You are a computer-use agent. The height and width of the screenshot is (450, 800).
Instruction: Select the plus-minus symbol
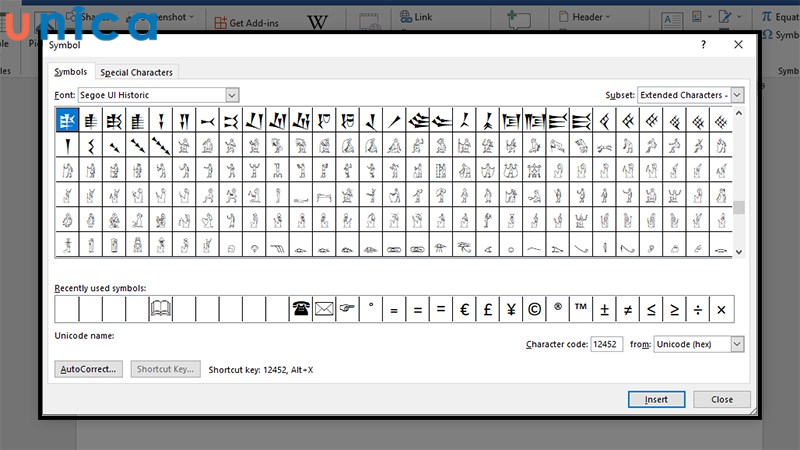(x=605, y=309)
